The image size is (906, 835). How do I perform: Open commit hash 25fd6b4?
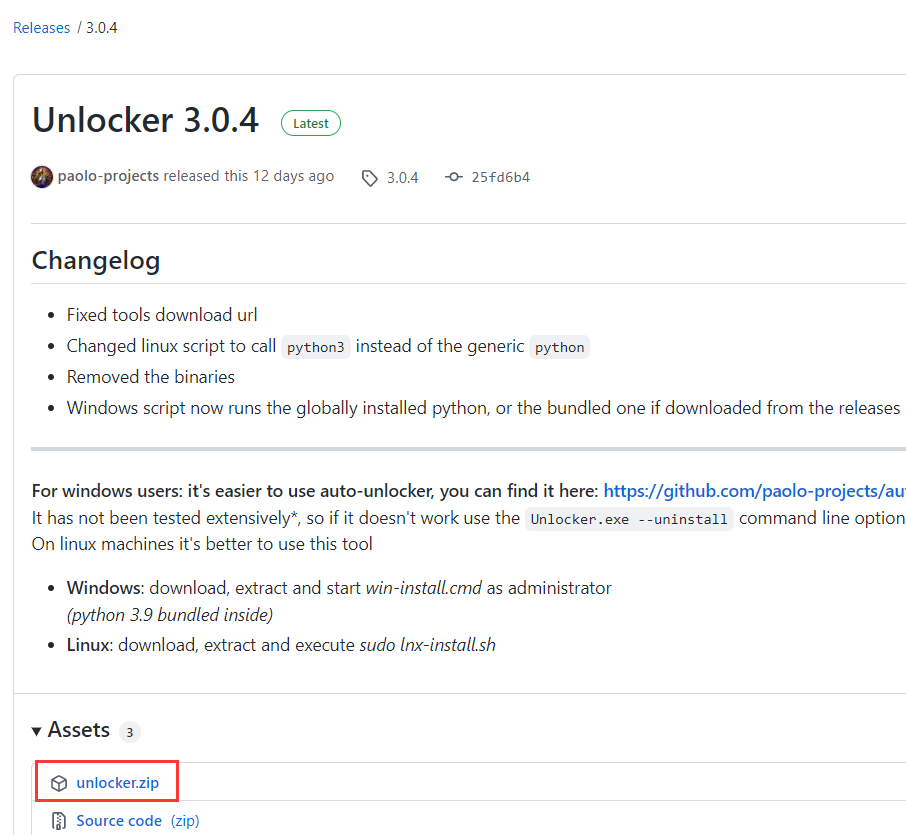500,178
